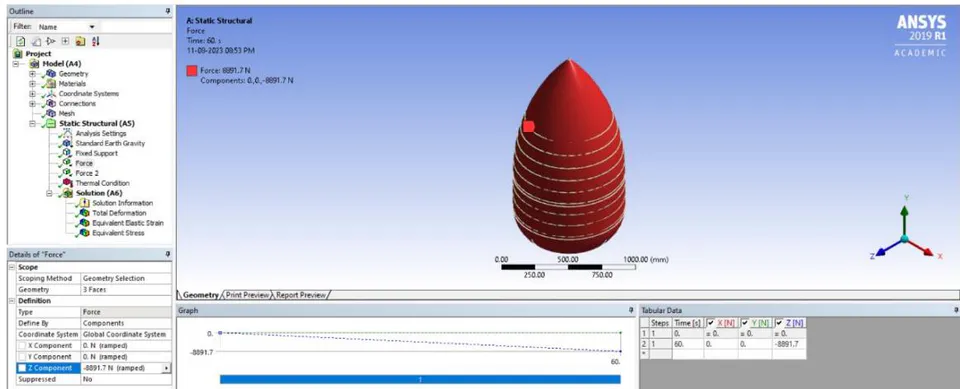The width and height of the screenshot is (960, 389).
Task: Check the Y Component checkbox in Details
Action: pos(23,357)
